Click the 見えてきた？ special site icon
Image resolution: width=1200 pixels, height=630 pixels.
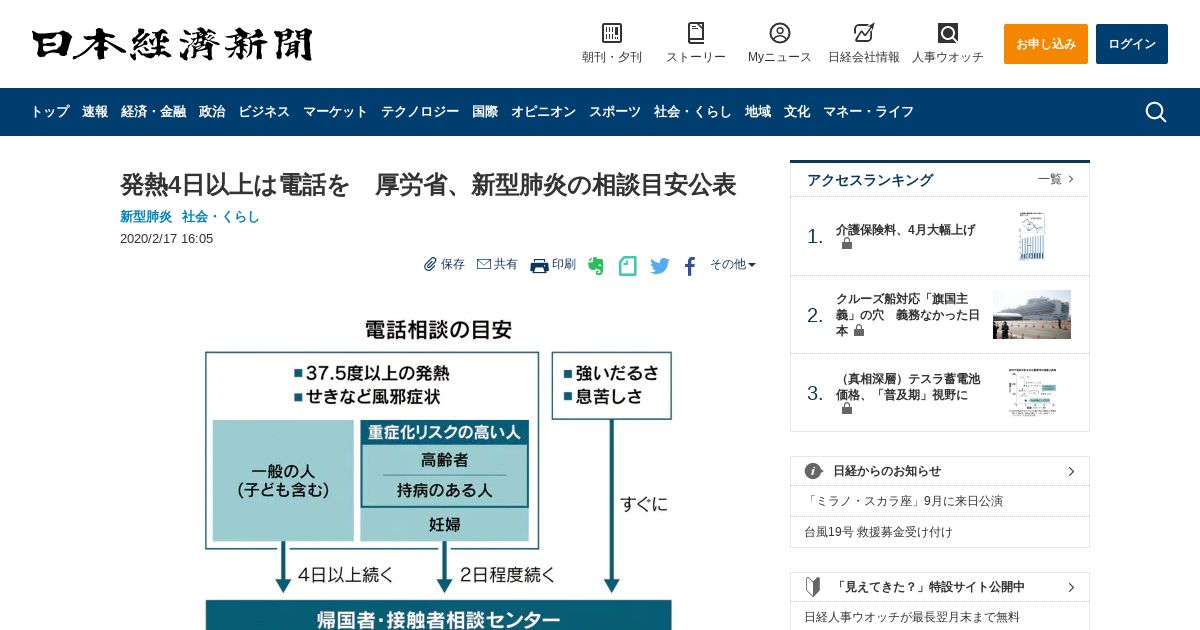(x=814, y=587)
